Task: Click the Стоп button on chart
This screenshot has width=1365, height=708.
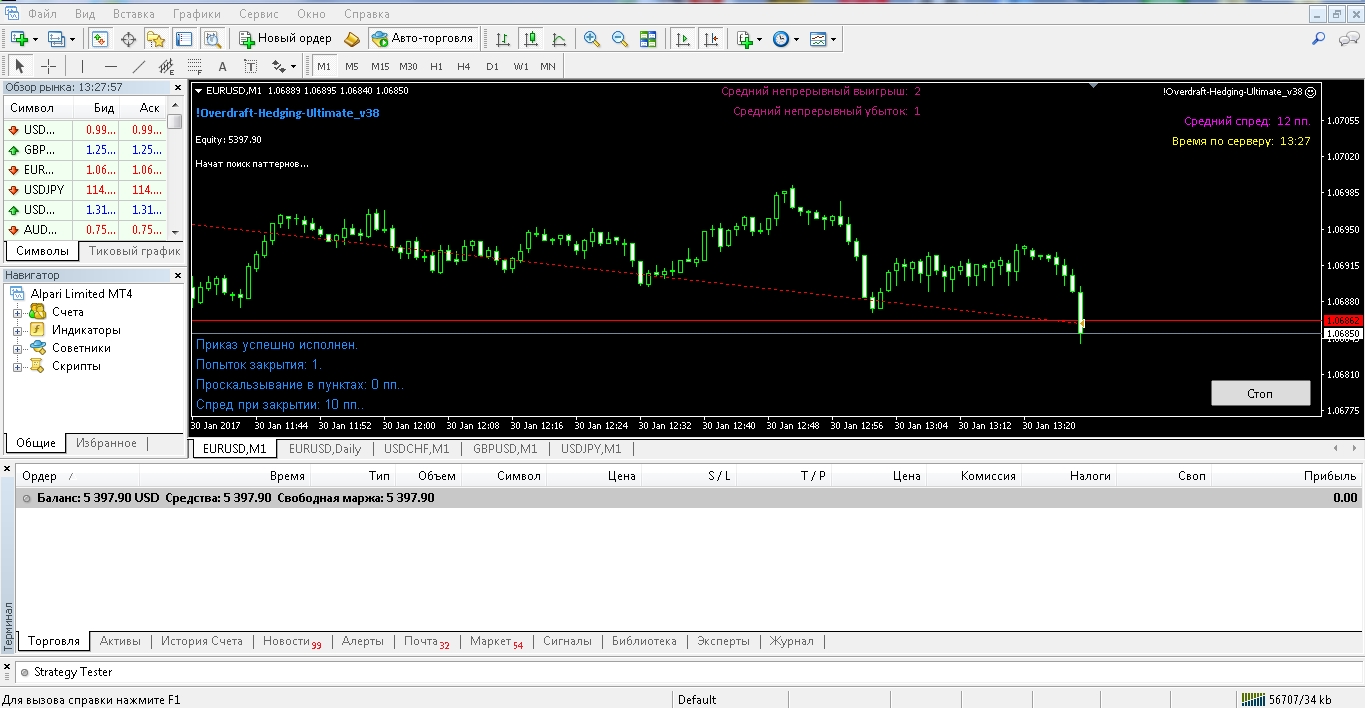Action: click(1260, 393)
